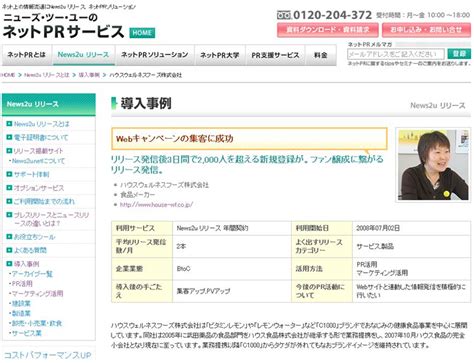Open 電子証明書について sidebar link
The image size is (474, 363).
click(x=41, y=137)
